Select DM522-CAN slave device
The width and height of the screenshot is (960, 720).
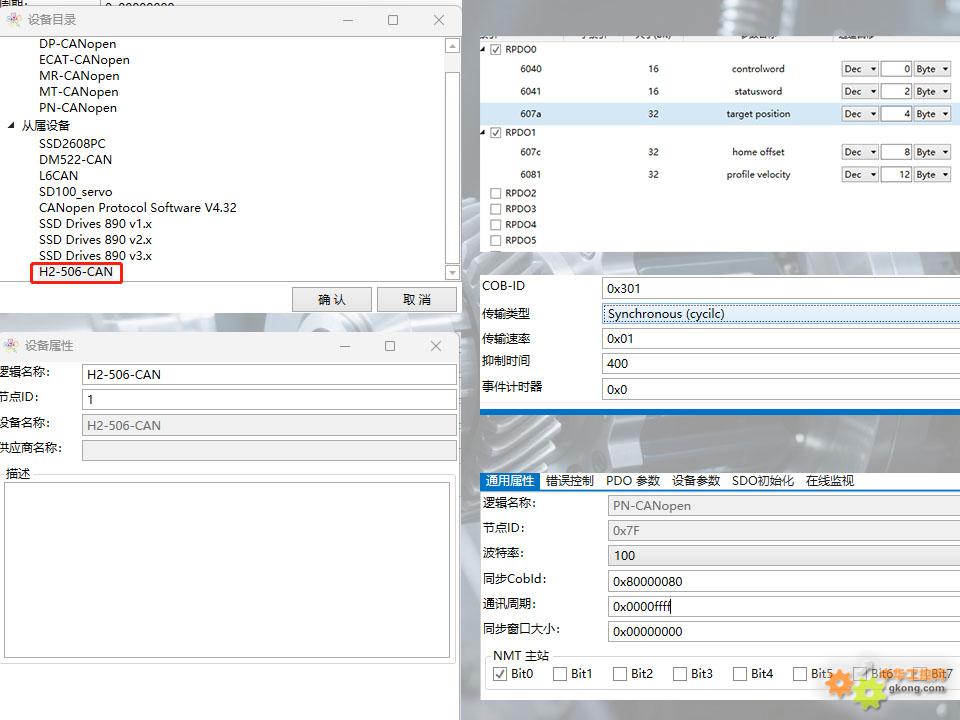pyautogui.click(x=75, y=160)
